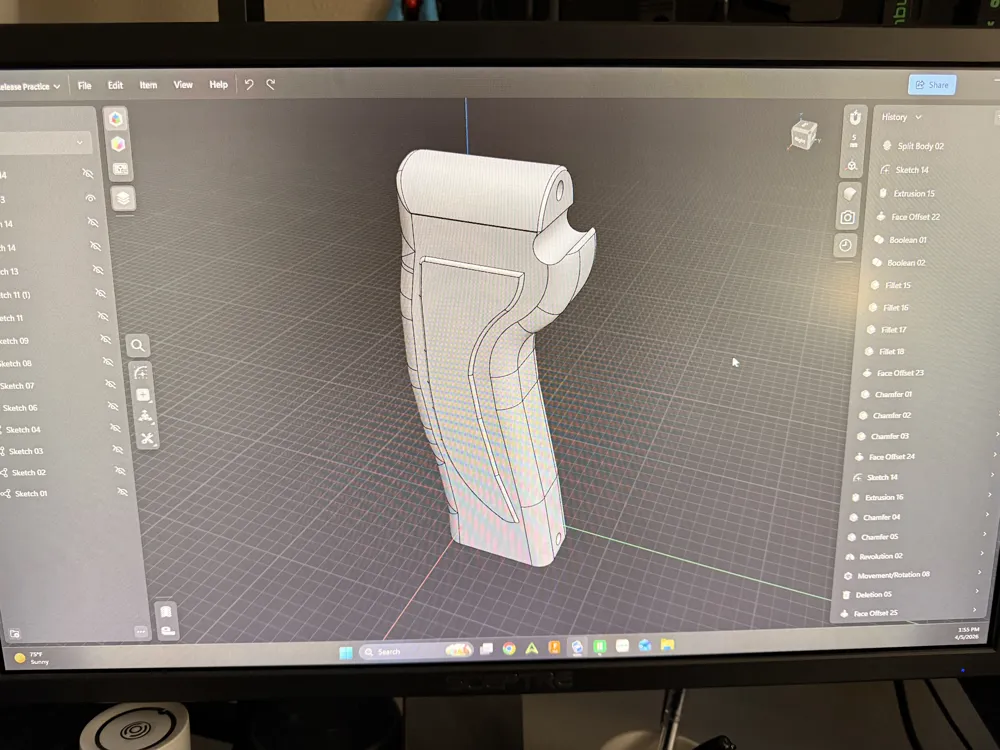Click the orientation view cube
This screenshot has height=750, width=1000.
pyautogui.click(x=803, y=134)
